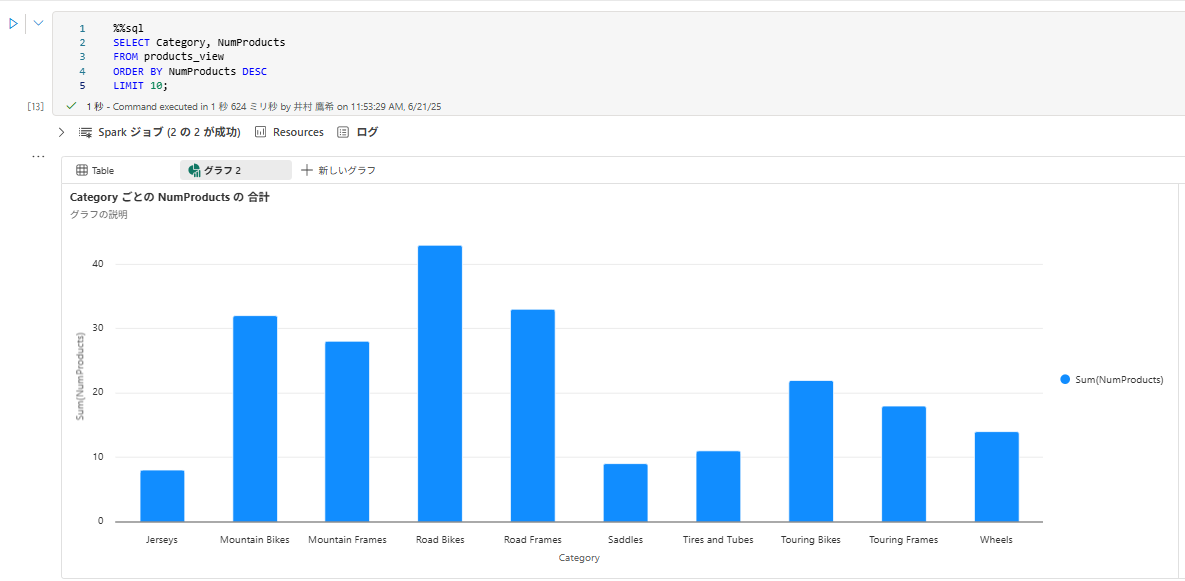Image resolution: width=1185 pixels, height=581 pixels.
Task: Click code line 2 SELECT statement
Action: pos(200,42)
